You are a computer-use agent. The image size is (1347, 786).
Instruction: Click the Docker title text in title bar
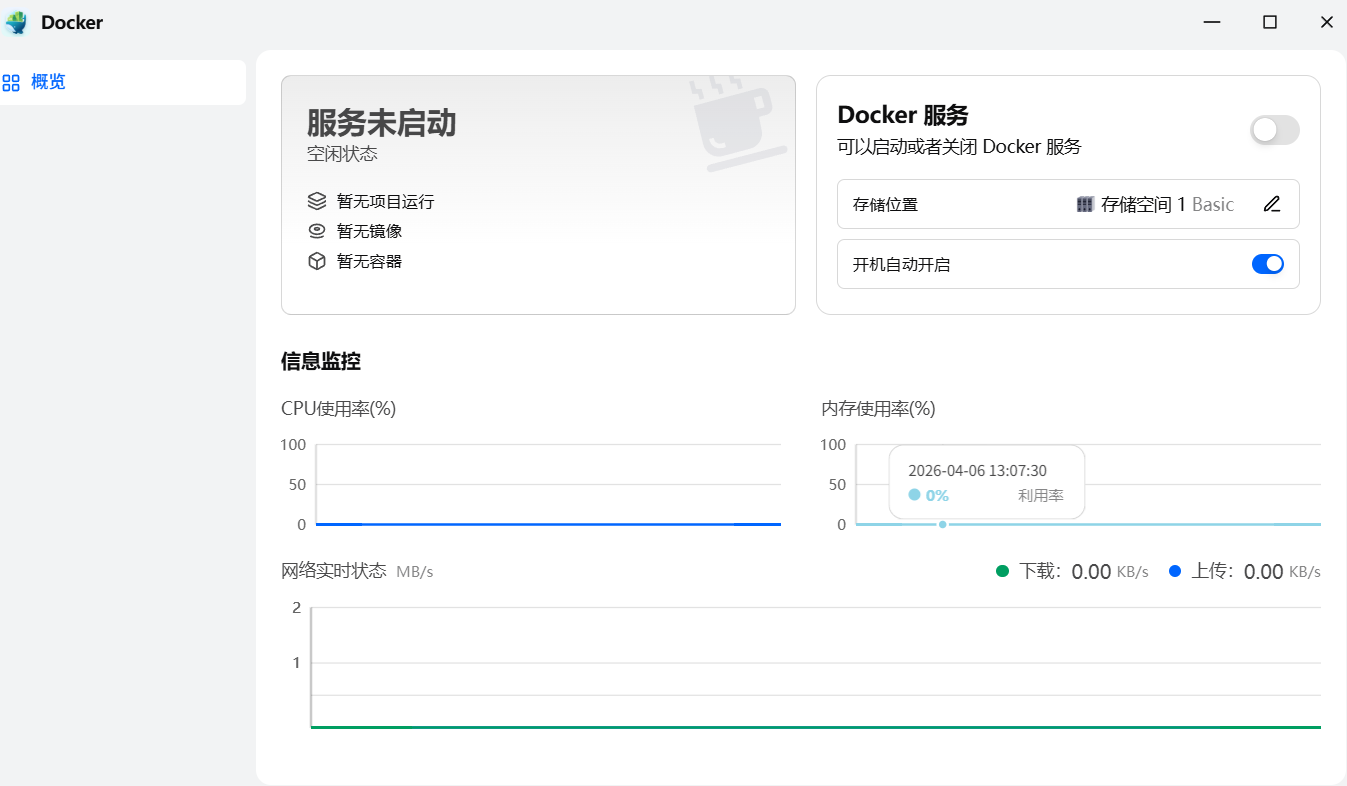coord(72,22)
